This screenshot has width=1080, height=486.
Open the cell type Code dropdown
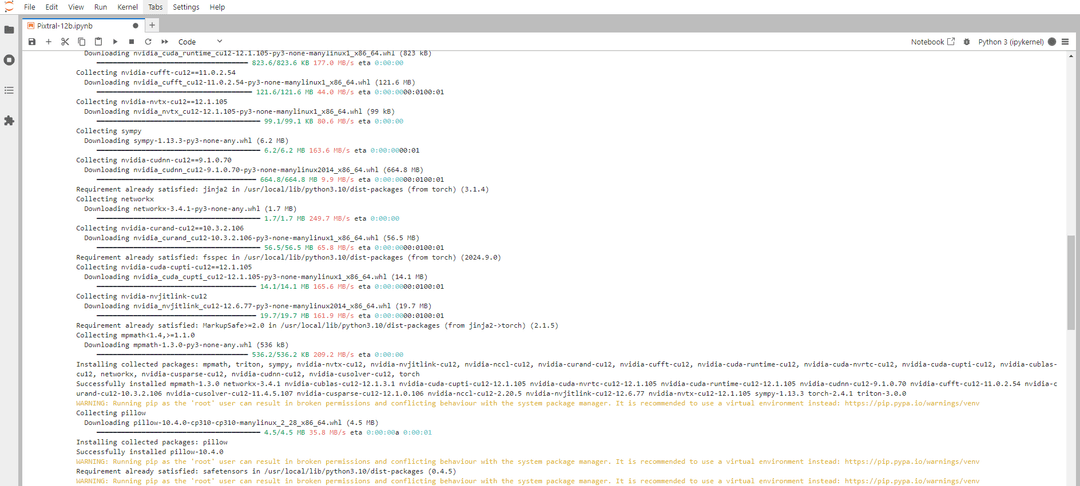click(200, 42)
